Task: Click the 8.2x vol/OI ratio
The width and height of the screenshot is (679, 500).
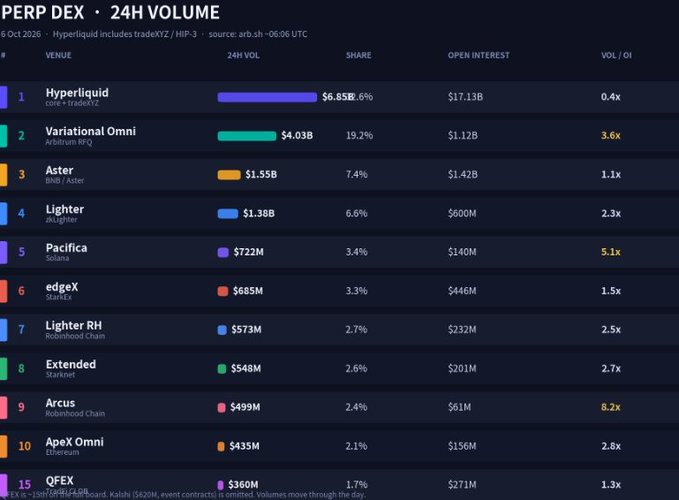Action: 611,407
